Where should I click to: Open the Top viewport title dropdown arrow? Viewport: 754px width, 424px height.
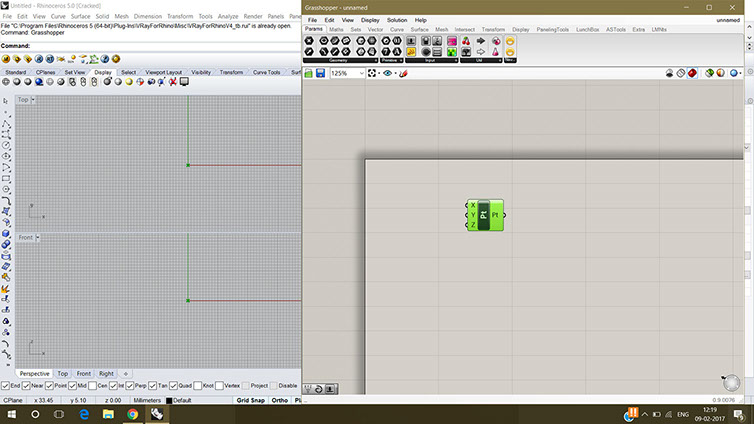tap(33, 100)
